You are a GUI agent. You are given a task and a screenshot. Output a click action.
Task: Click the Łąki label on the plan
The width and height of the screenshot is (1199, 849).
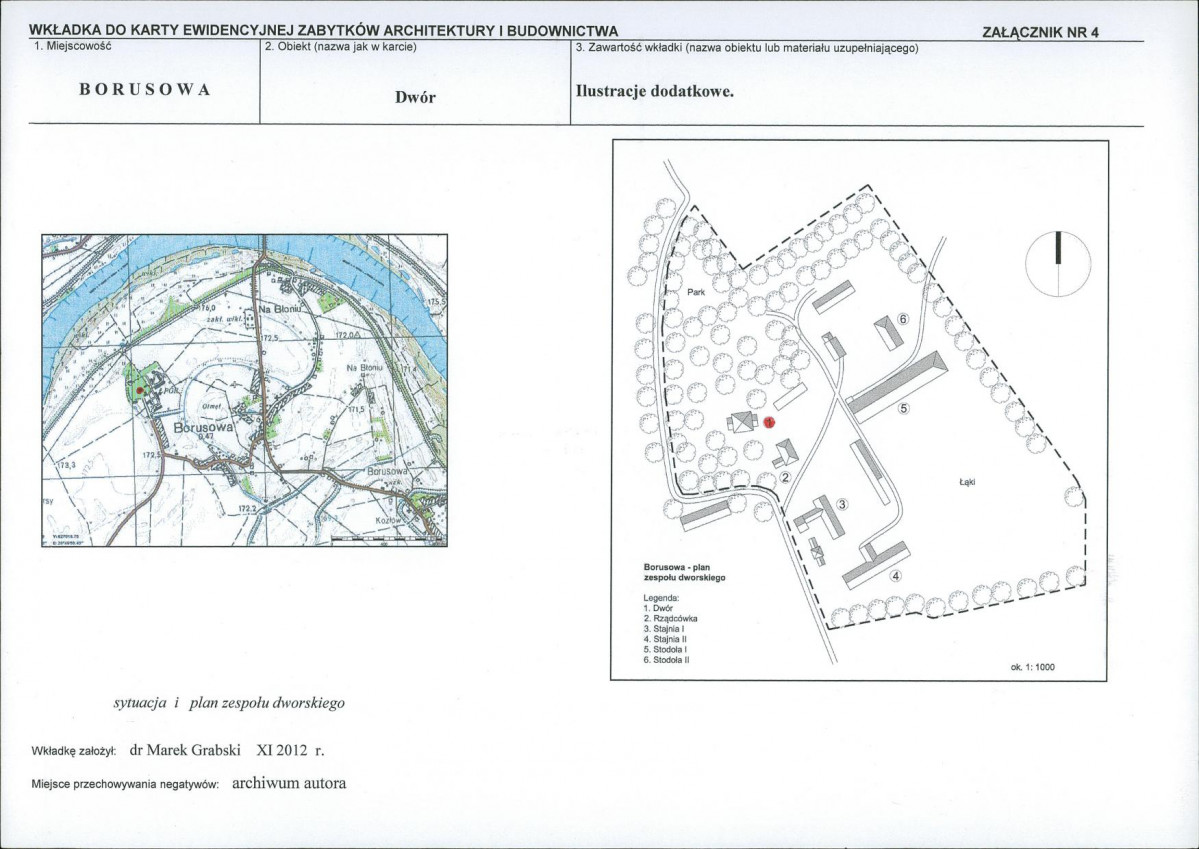click(967, 482)
